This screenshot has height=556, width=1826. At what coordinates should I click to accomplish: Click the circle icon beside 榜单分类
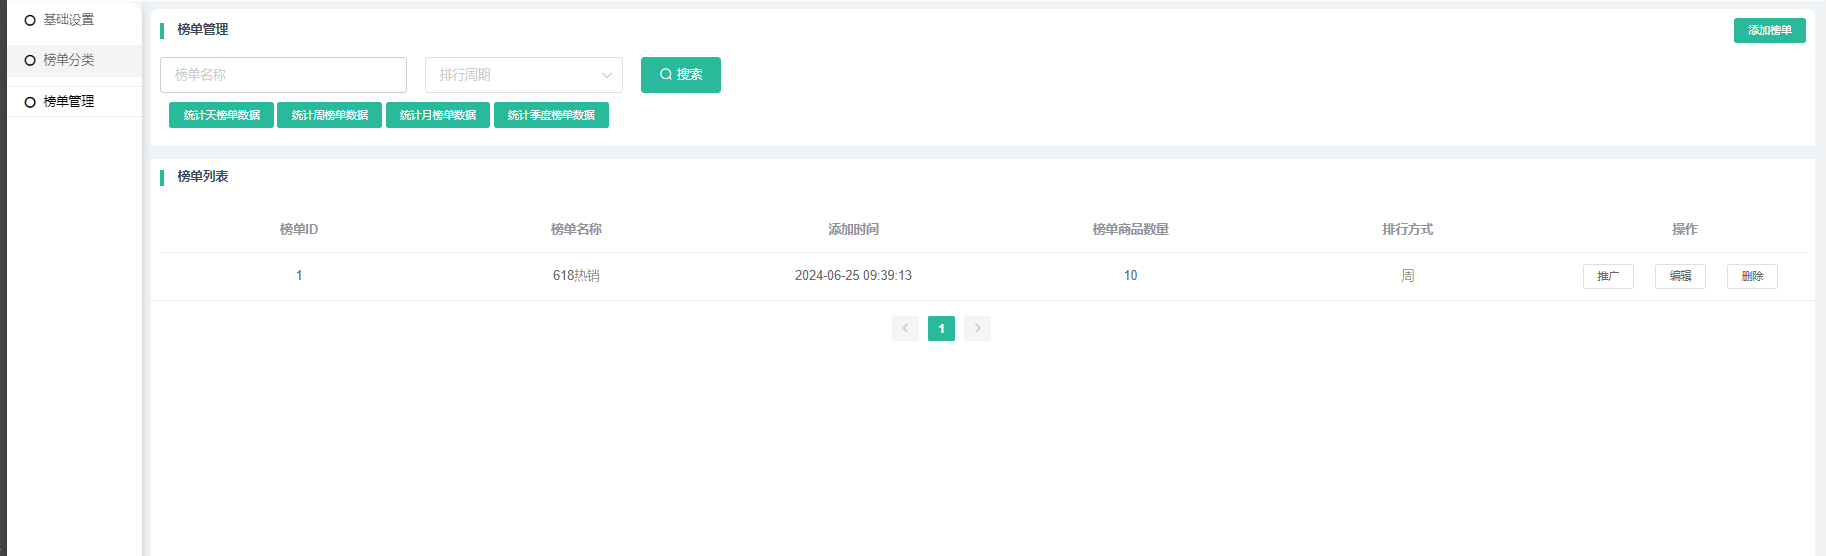pyautogui.click(x=30, y=60)
